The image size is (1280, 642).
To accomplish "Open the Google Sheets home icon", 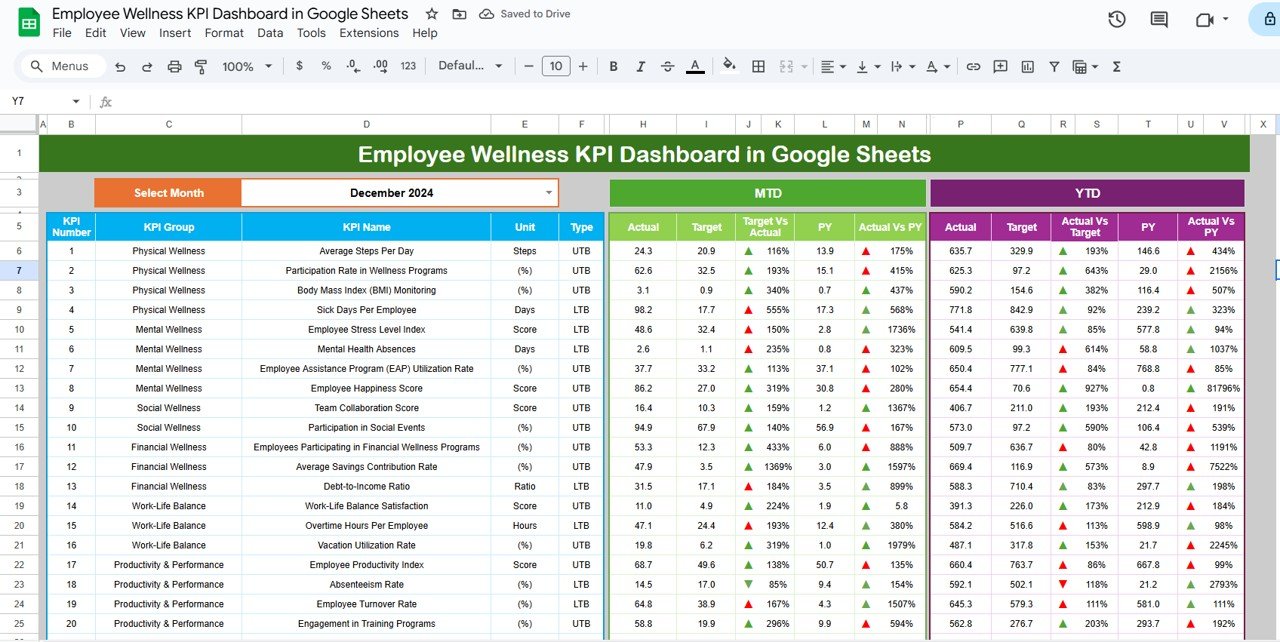I will tap(29, 22).
